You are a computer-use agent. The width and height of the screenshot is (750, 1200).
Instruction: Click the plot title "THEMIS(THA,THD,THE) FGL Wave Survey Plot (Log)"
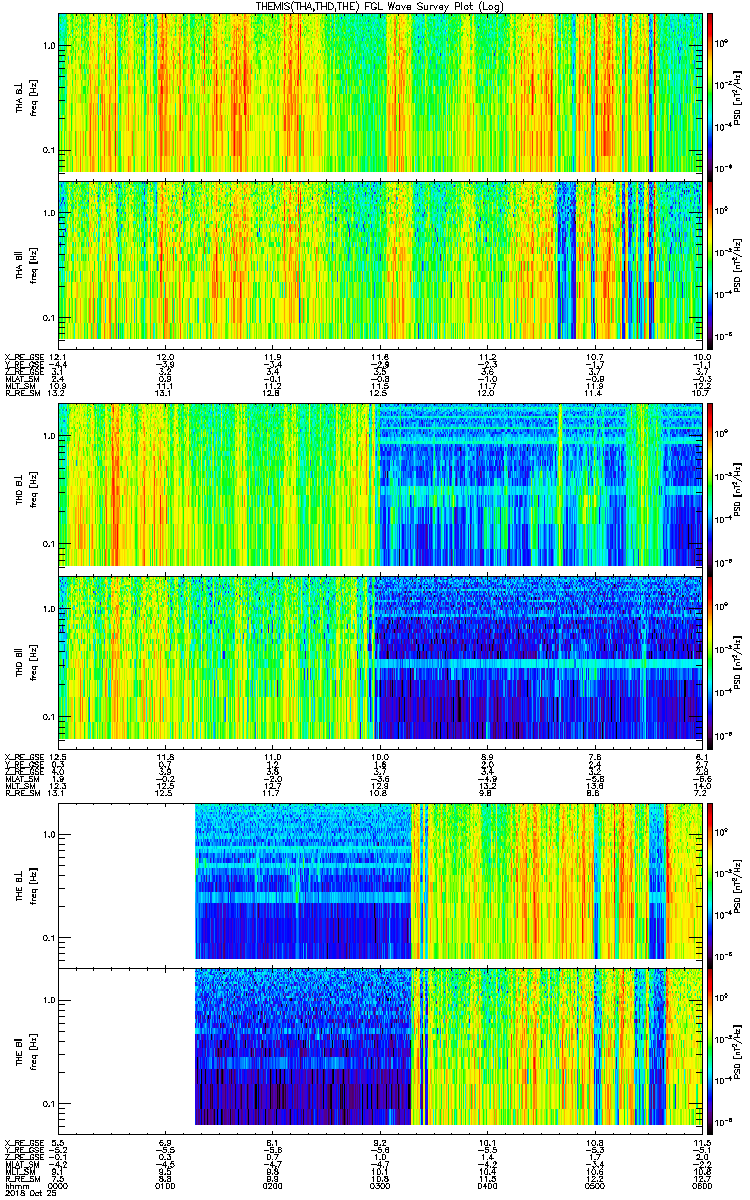point(381,6)
